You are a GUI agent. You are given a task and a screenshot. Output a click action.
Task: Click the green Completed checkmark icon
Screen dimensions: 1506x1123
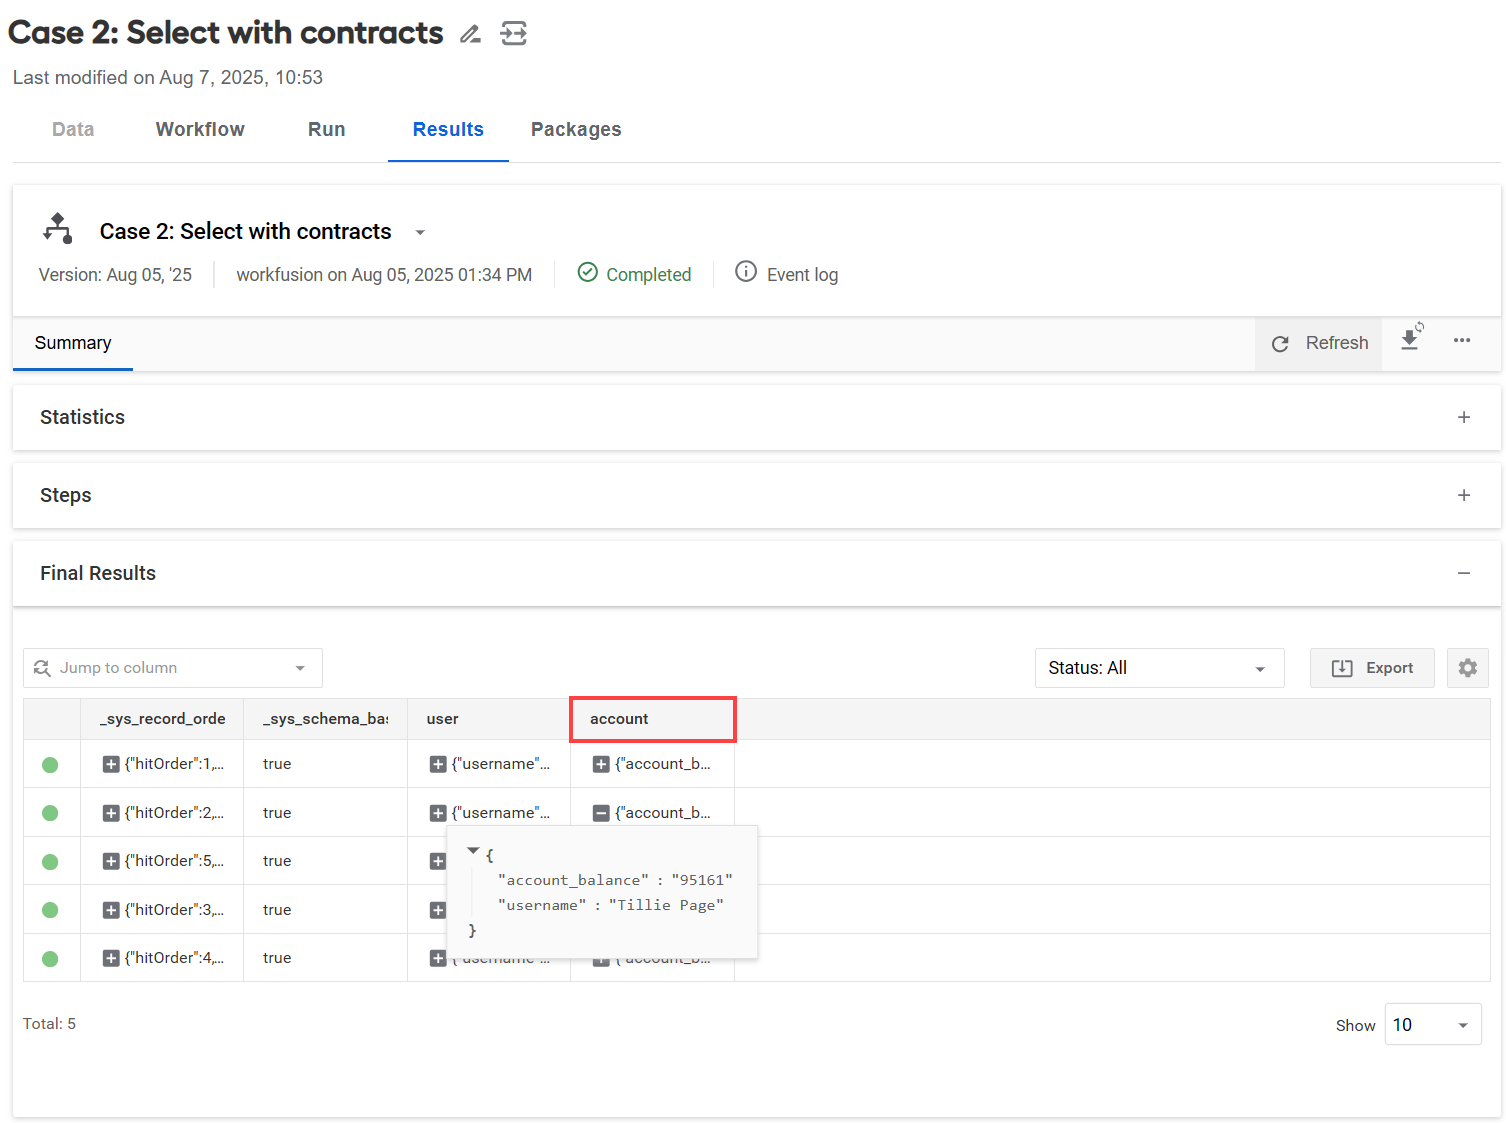[x=588, y=272]
